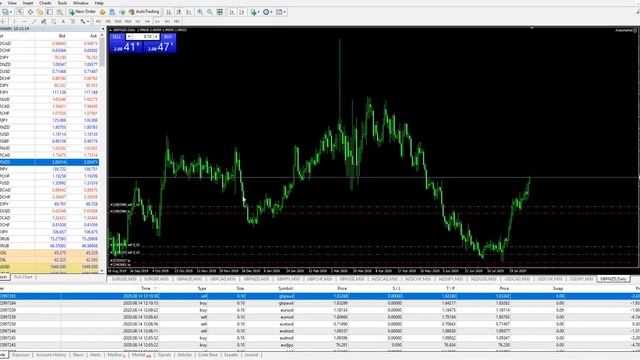Switch timeframe to H4

(147, 21)
